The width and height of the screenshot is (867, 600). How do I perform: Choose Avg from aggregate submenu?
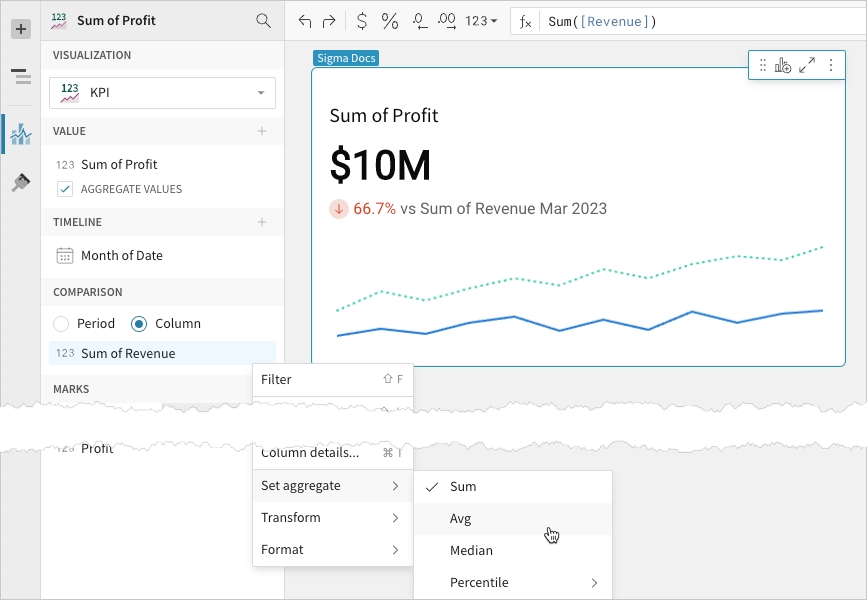[x=461, y=518]
